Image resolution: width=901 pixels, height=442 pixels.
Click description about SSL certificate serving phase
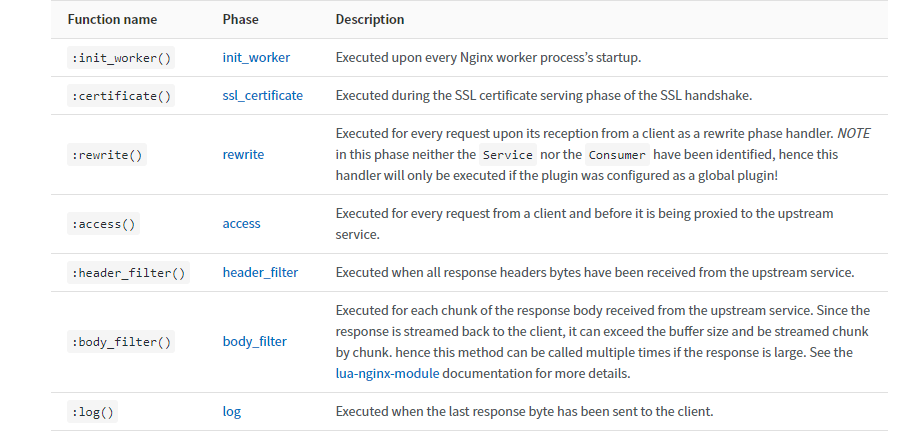click(544, 95)
